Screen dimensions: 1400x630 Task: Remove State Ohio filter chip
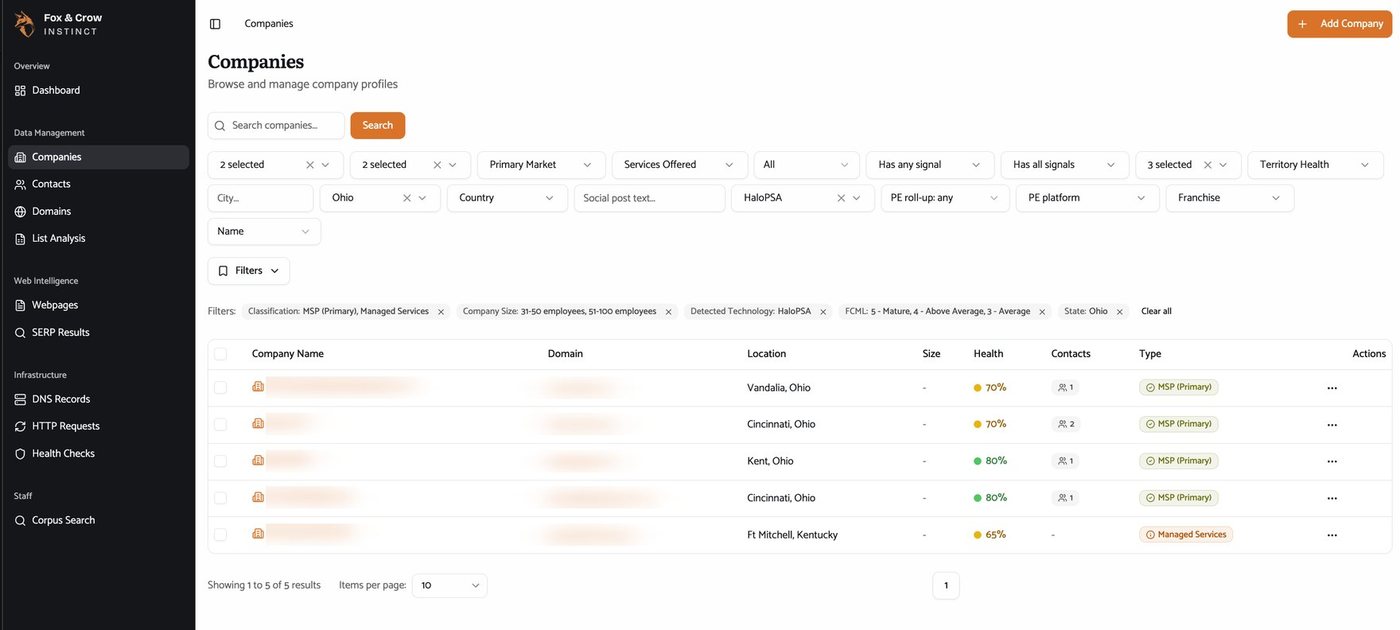coord(1120,312)
